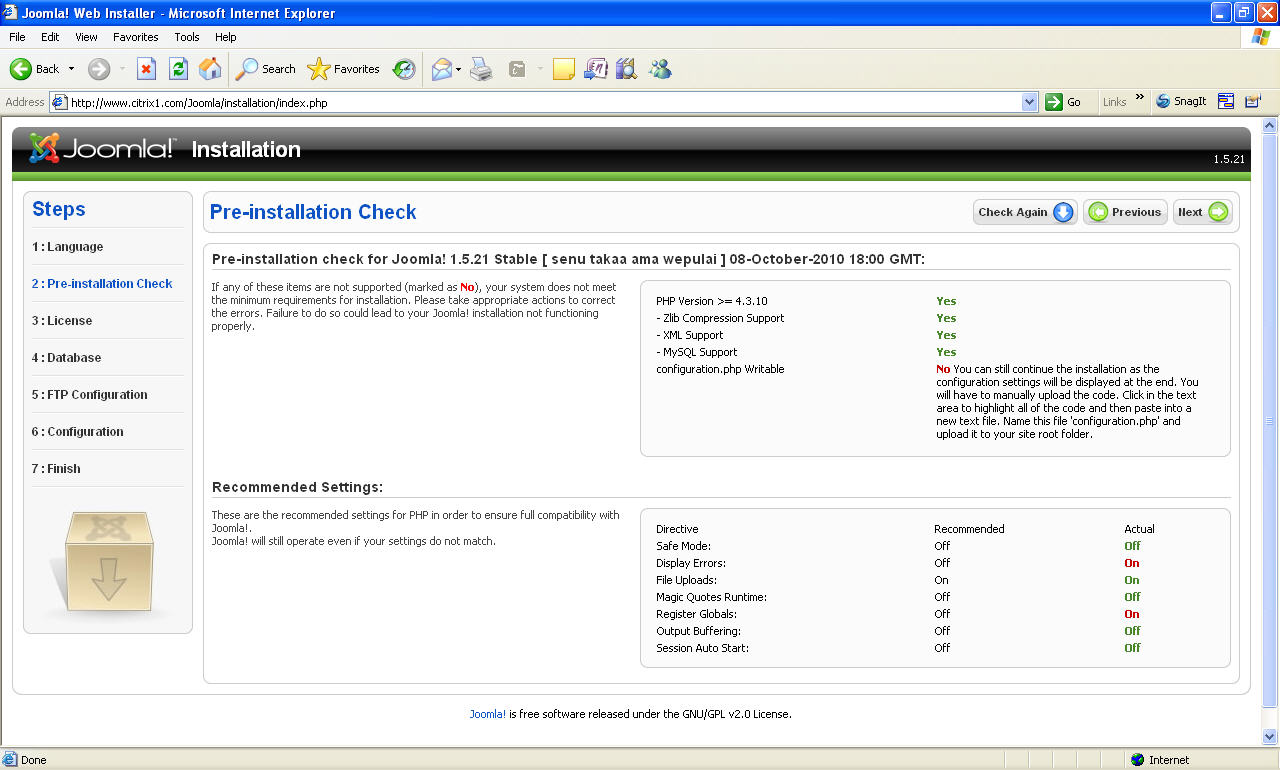Screen dimensions: 1280x770
Task: Click step '1 : Language'
Action: coord(67,247)
